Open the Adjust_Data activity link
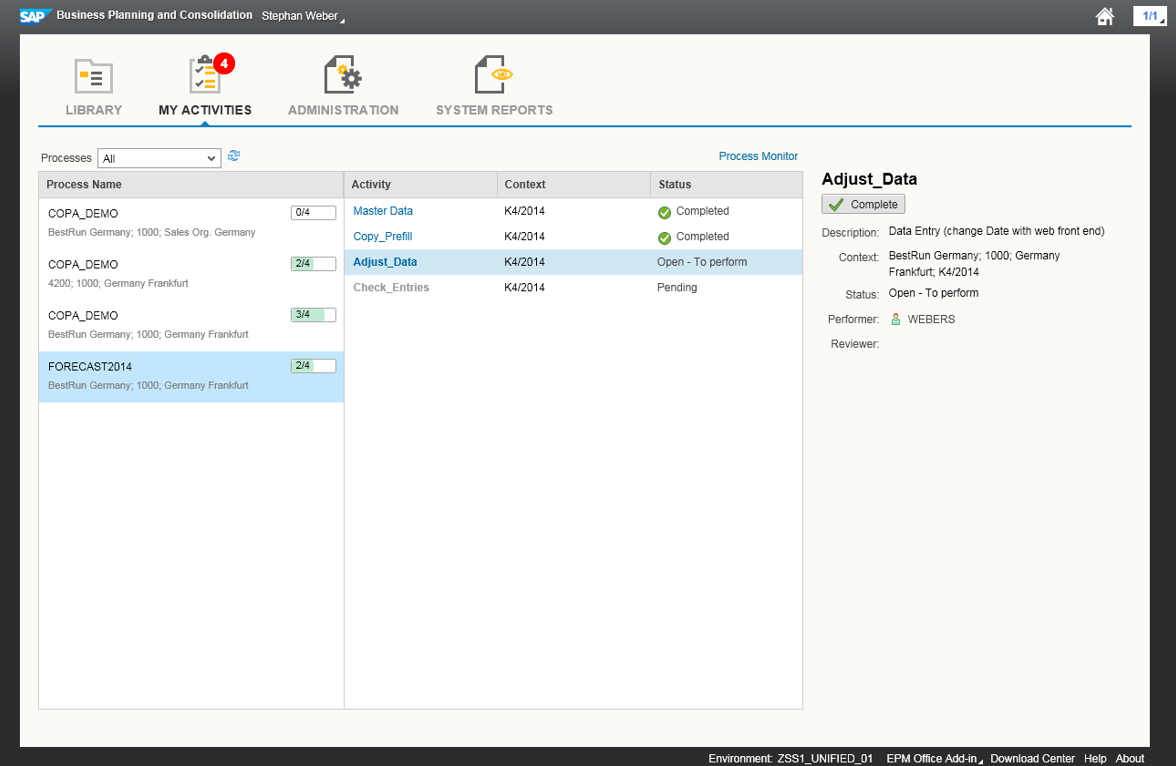This screenshot has height=766, width=1176. 385,262
